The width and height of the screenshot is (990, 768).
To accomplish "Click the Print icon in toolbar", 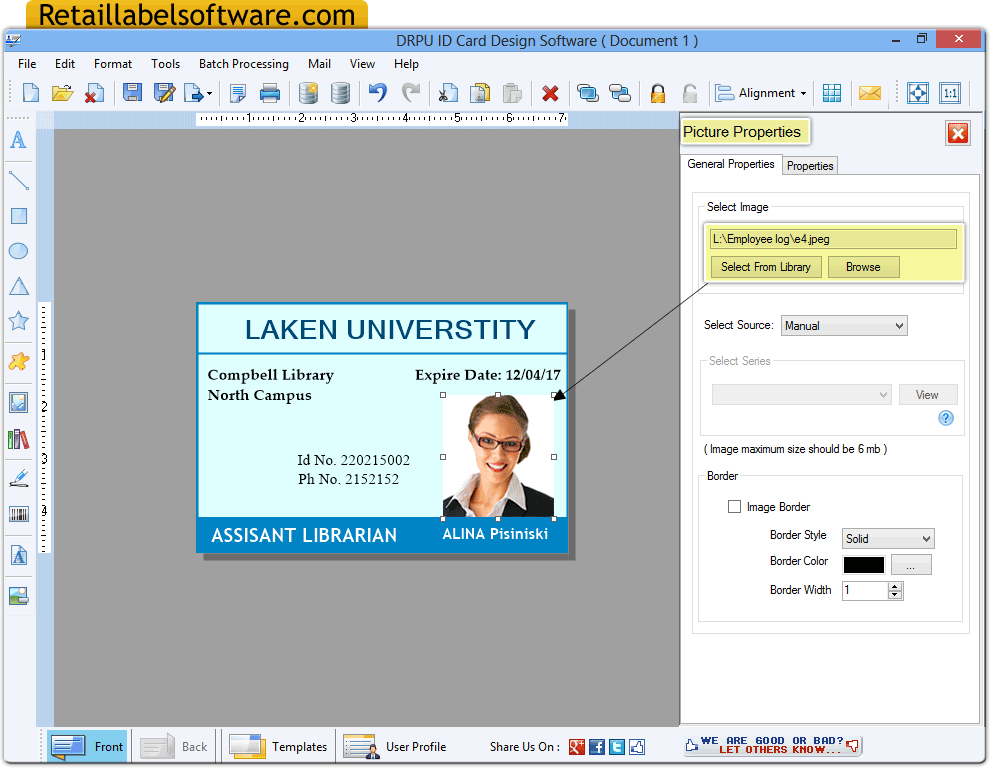I will click(270, 93).
